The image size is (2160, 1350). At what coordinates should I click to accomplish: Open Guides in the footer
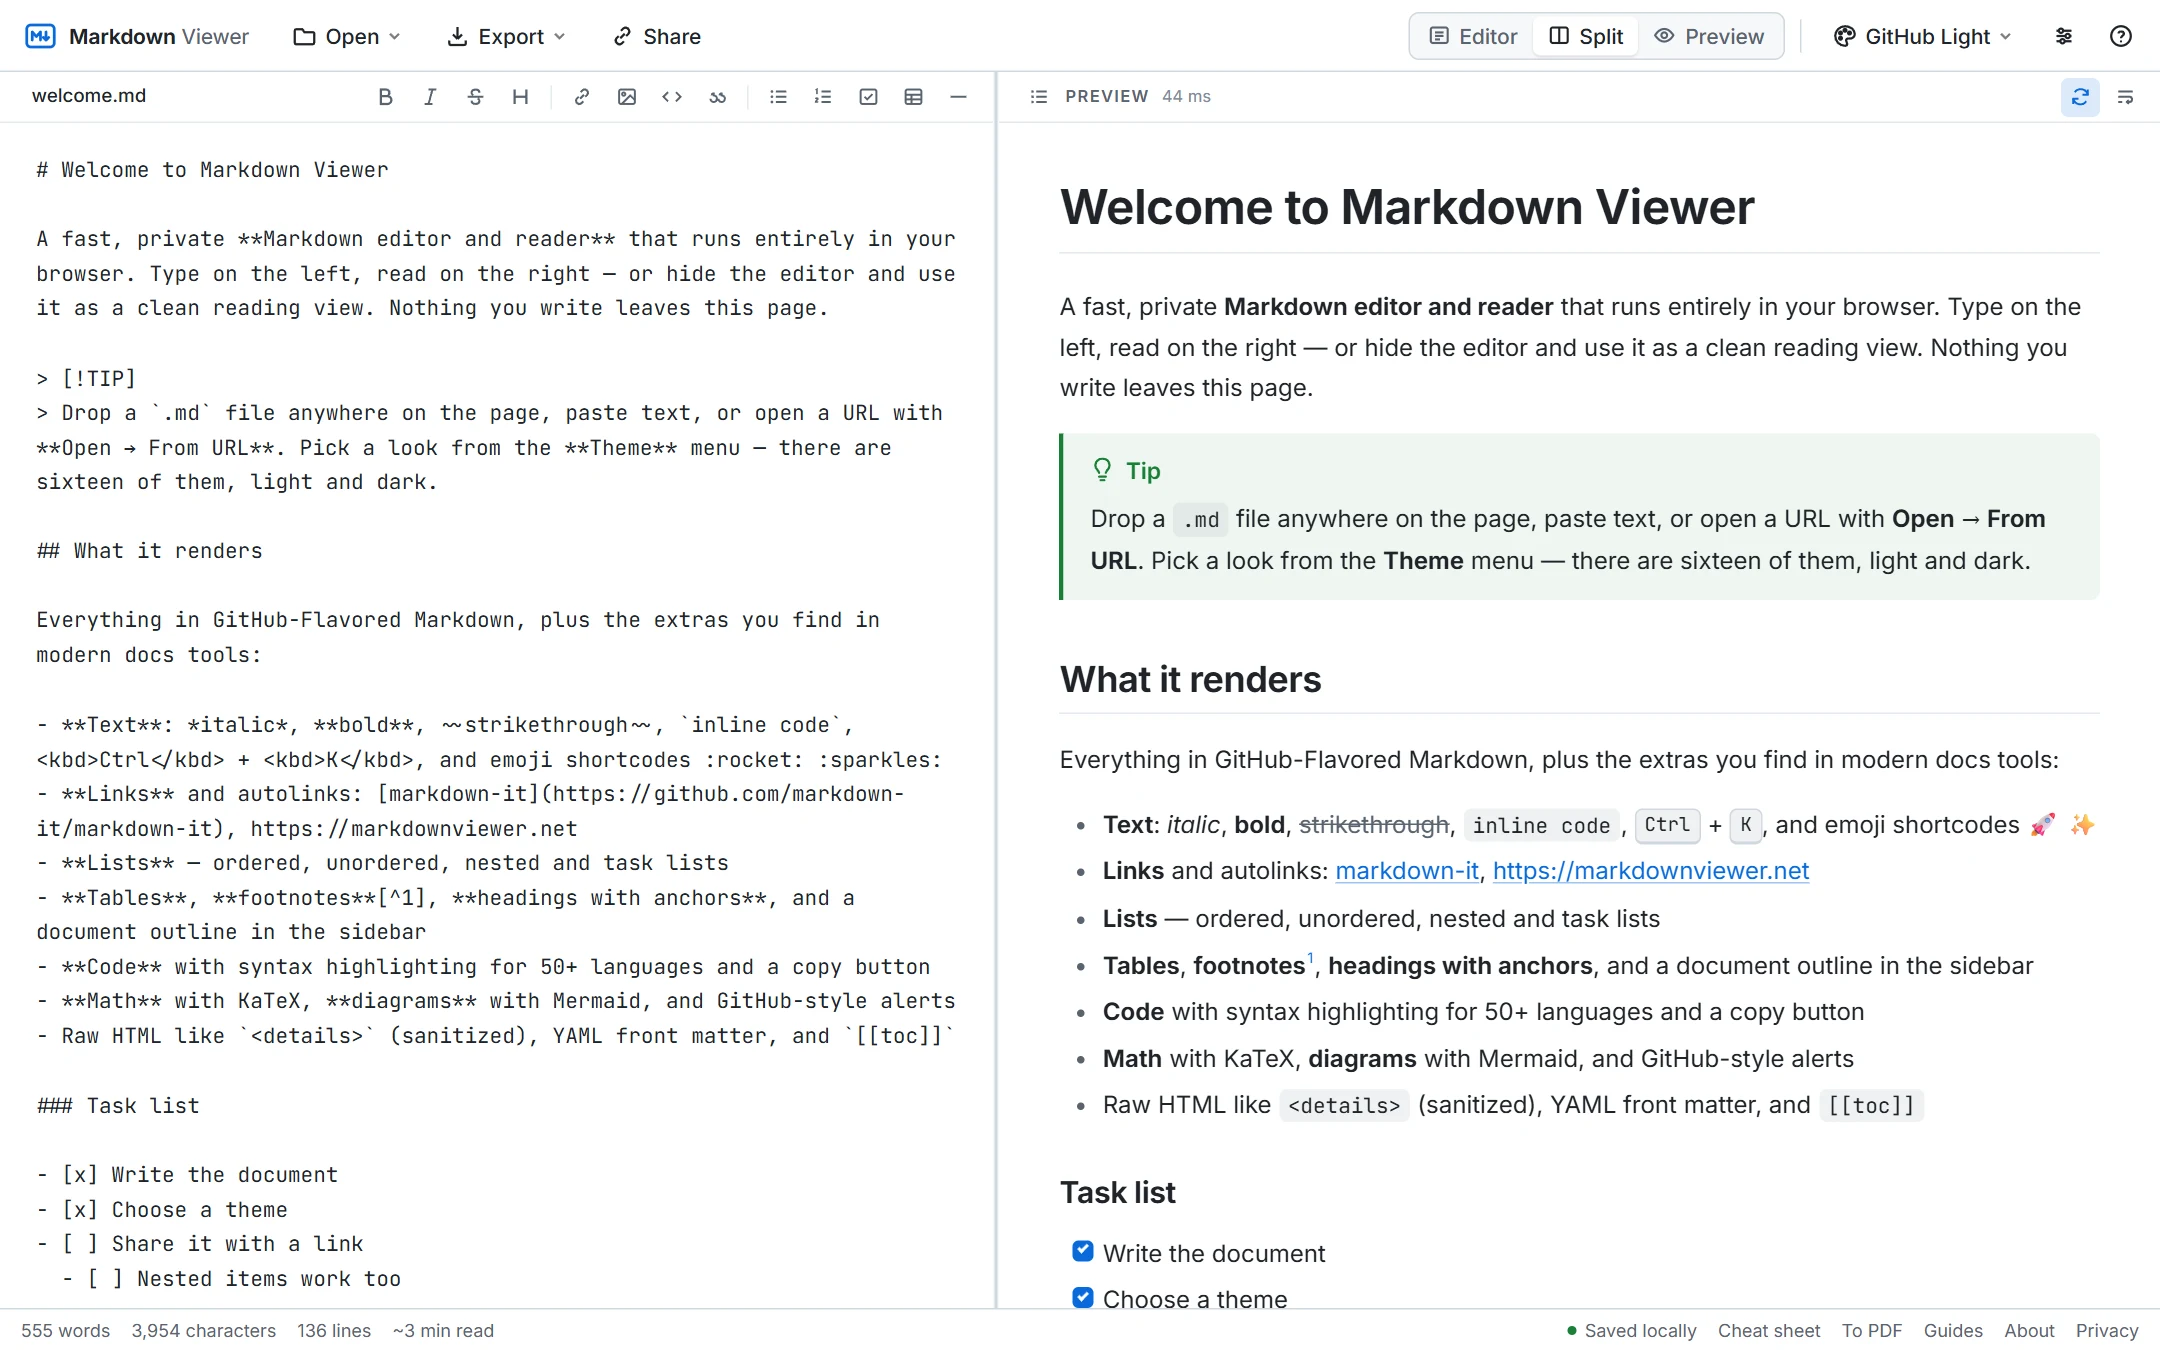coord(1953,1331)
